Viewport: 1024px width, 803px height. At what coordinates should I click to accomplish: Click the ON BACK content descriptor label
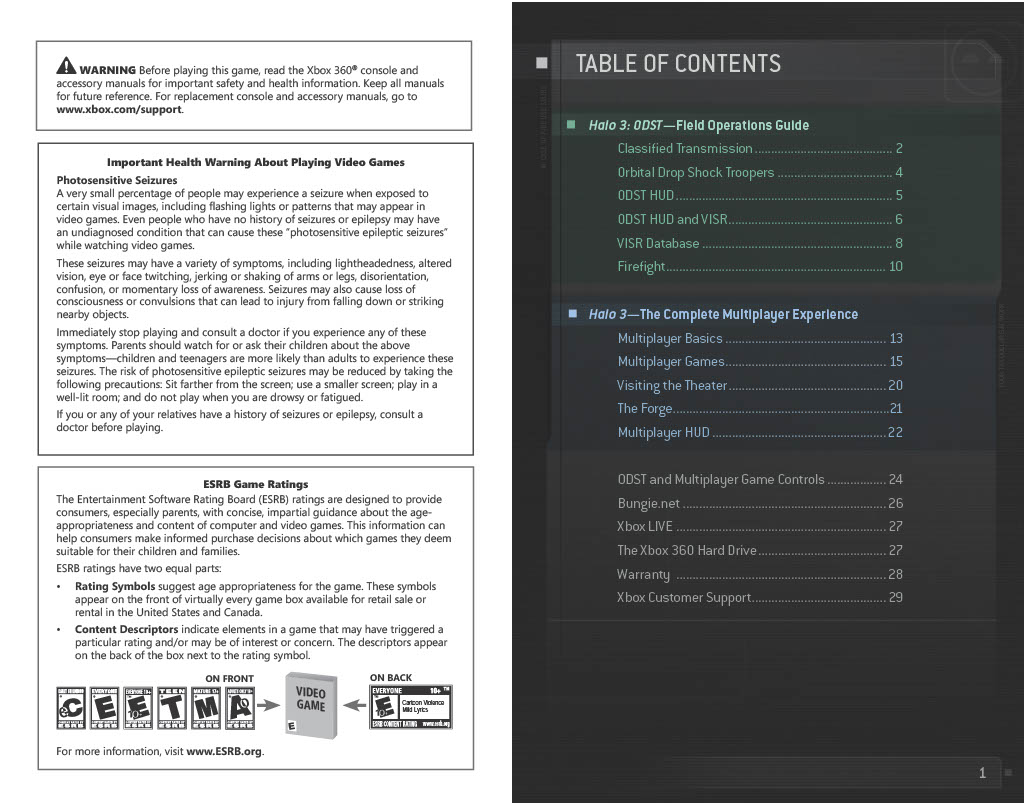click(x=411, y=707)
